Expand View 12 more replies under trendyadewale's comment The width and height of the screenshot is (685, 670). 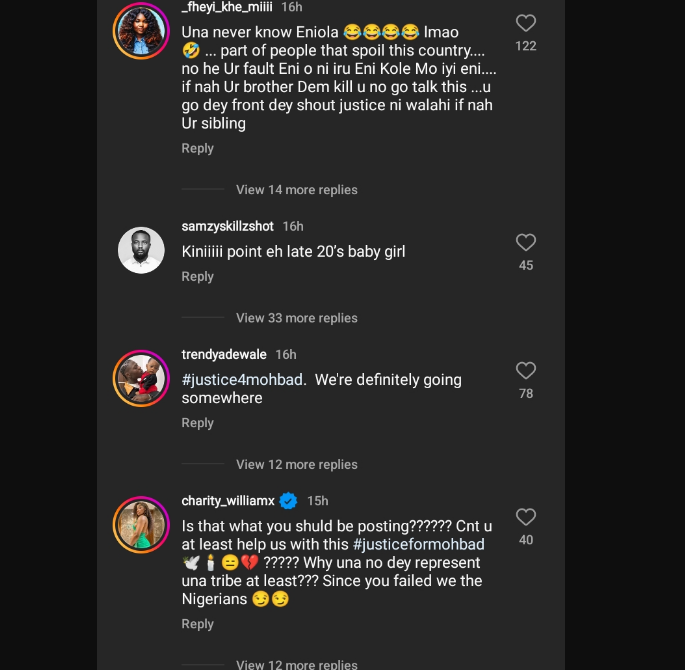coord(296,464)
